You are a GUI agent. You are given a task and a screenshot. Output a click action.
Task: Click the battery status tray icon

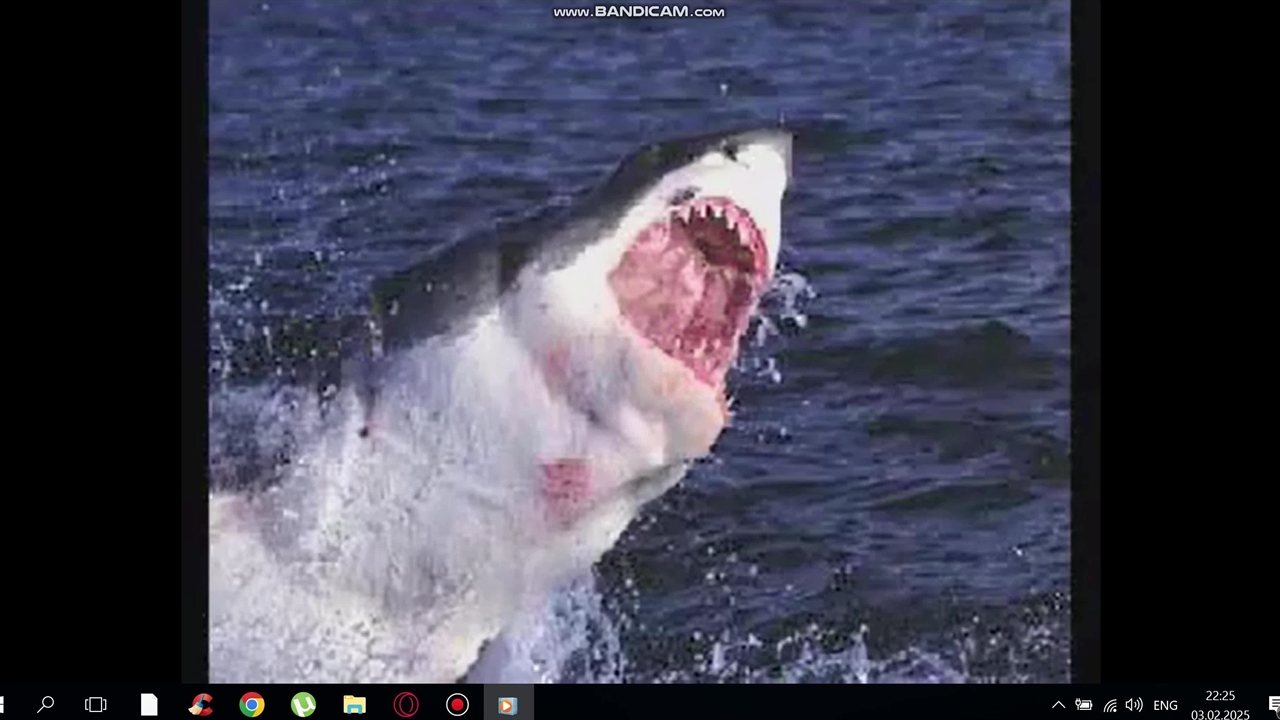click(x=1083, y=705)
